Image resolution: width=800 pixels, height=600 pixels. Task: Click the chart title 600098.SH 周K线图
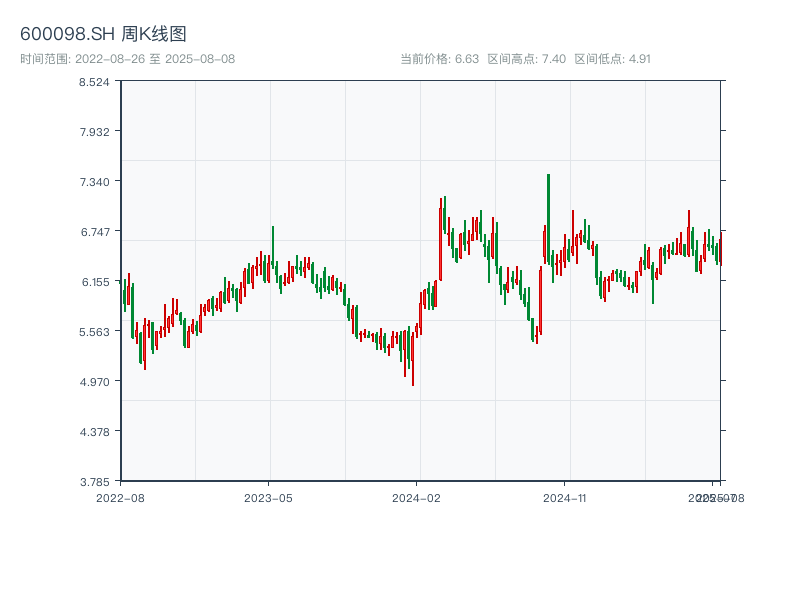pyautogui.click(x=103, y=35)
